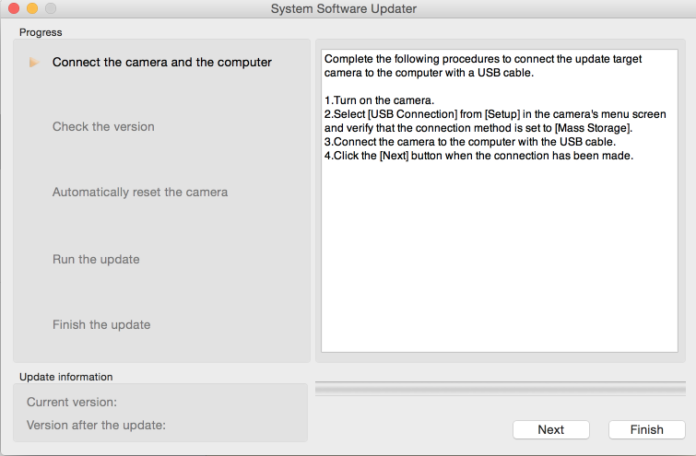Select the 'Check the version' step
The image size is (696, 456).
[103, 127]
